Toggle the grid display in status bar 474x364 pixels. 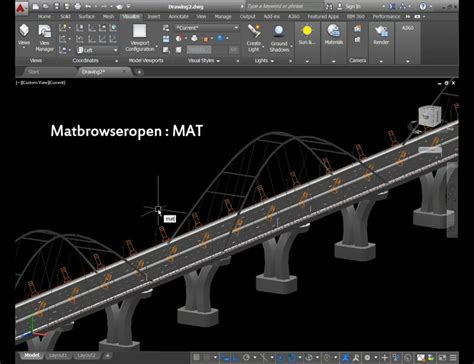196,357
